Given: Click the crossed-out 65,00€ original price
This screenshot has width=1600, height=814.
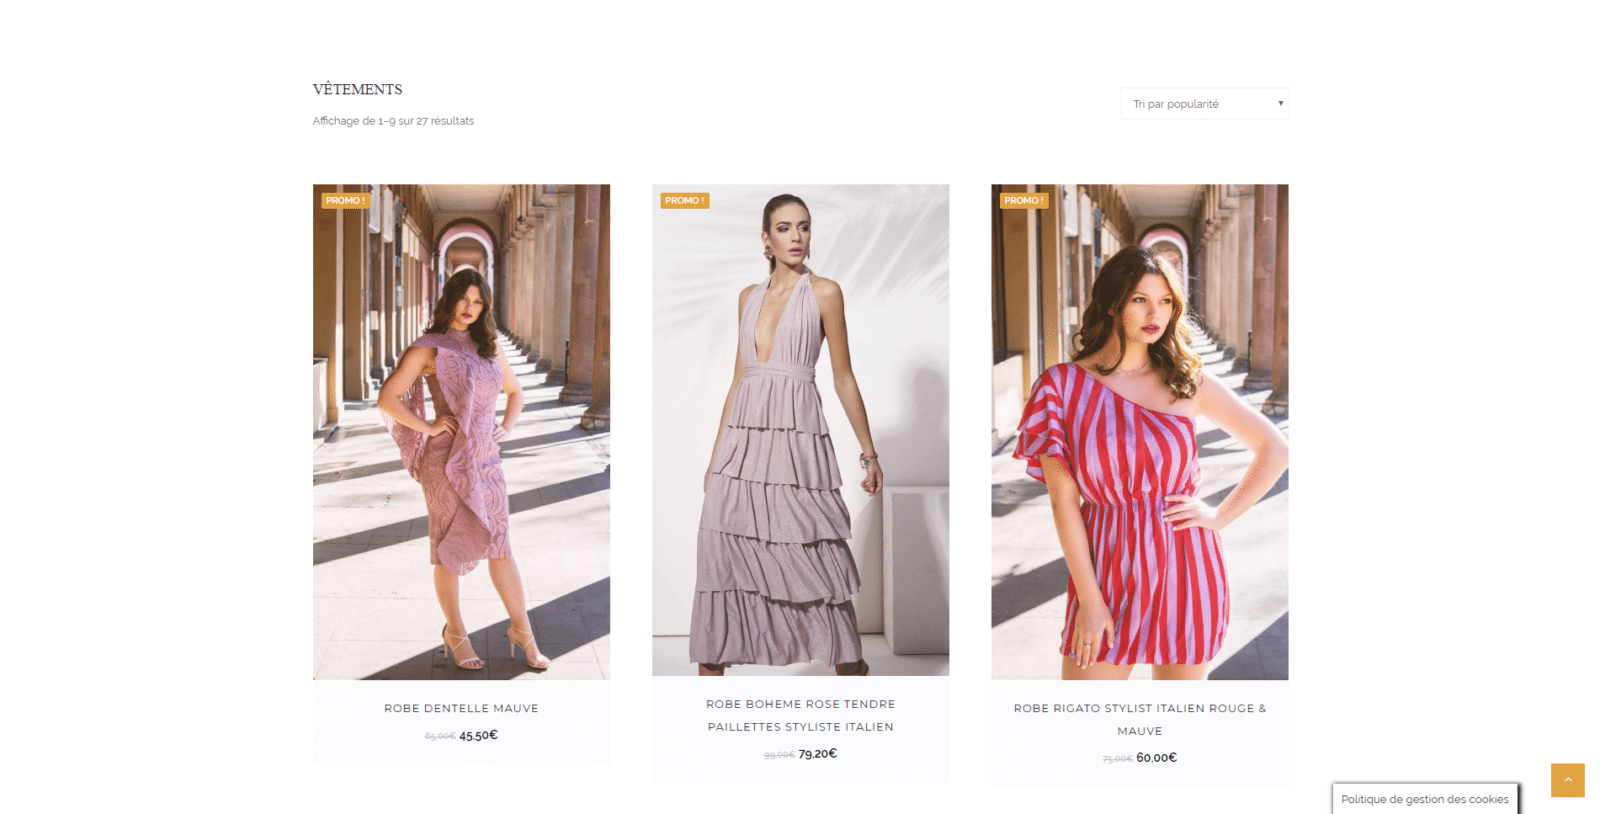Looking at the screenshot, I should [440, 736].
